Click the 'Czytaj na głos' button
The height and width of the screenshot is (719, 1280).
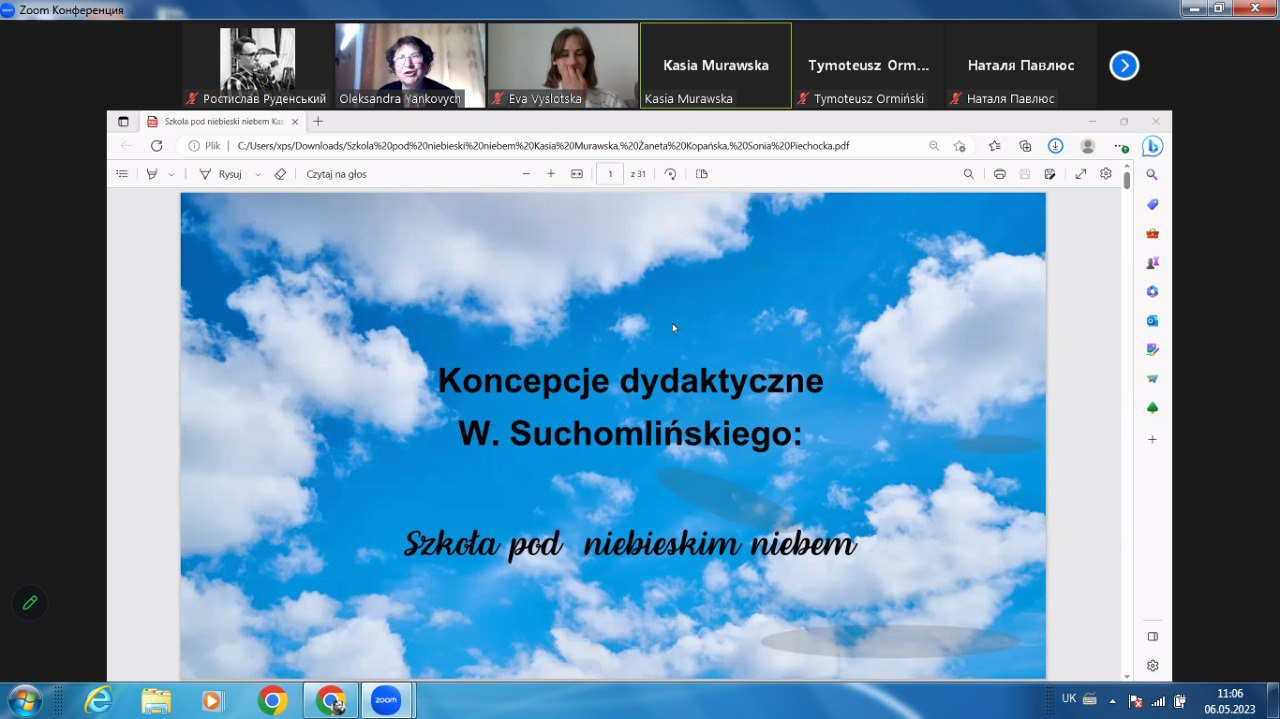pos(336,174)
